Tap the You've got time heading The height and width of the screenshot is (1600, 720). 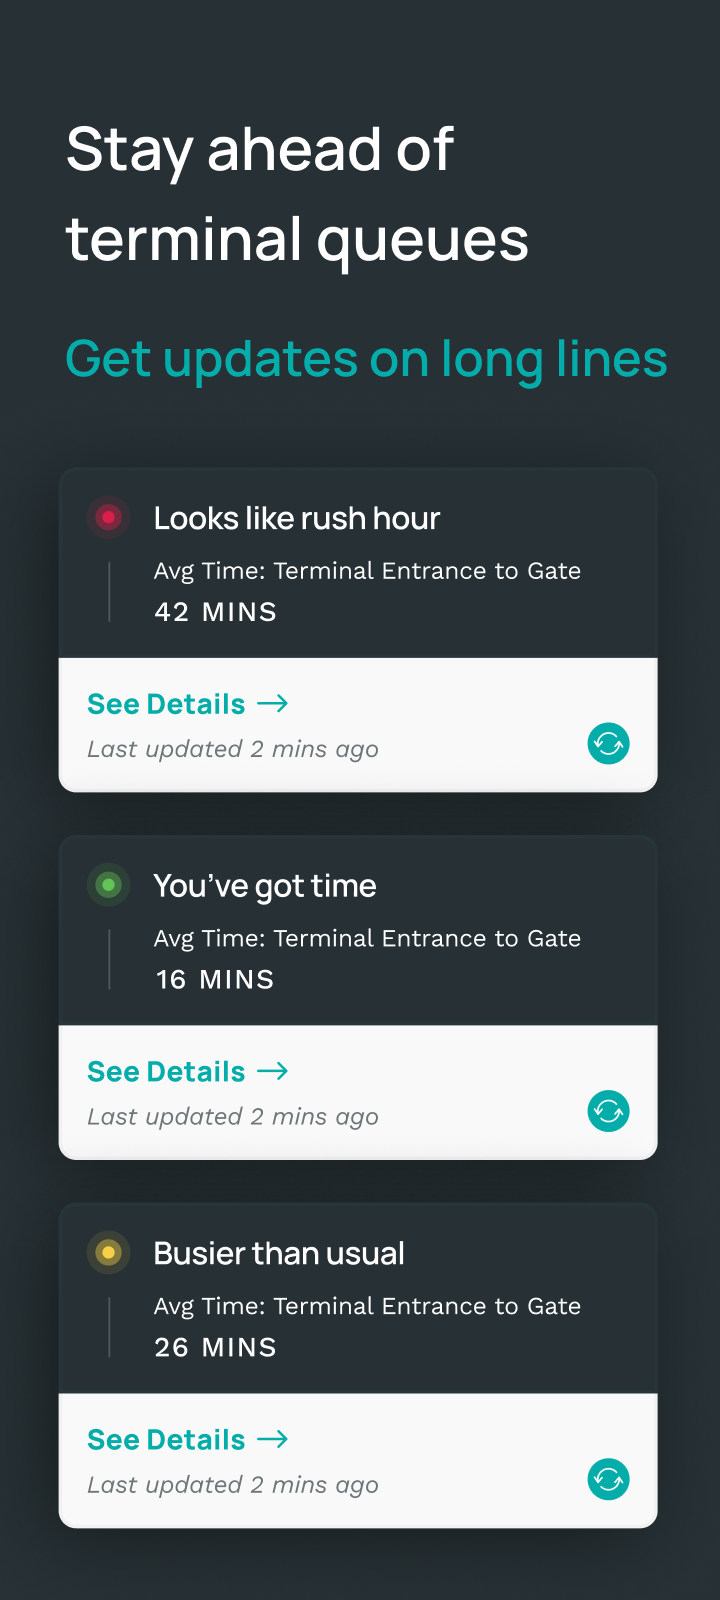tap(265, 886)
